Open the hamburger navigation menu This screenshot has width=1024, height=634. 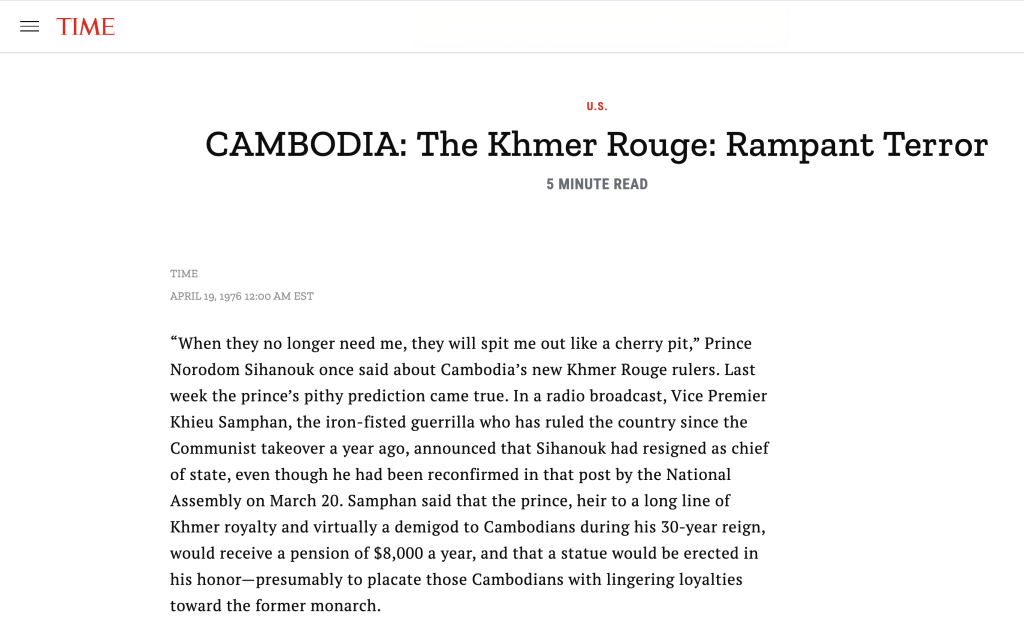[30, 27]
